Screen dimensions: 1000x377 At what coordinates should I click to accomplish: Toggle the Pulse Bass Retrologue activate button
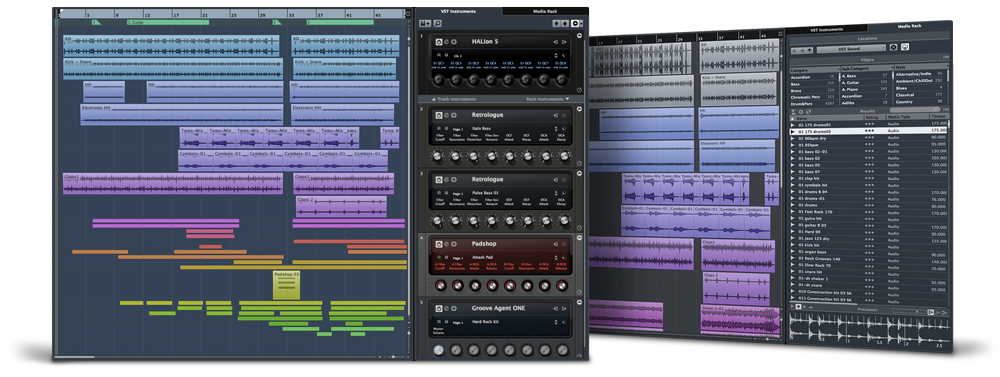coord(439,179)
